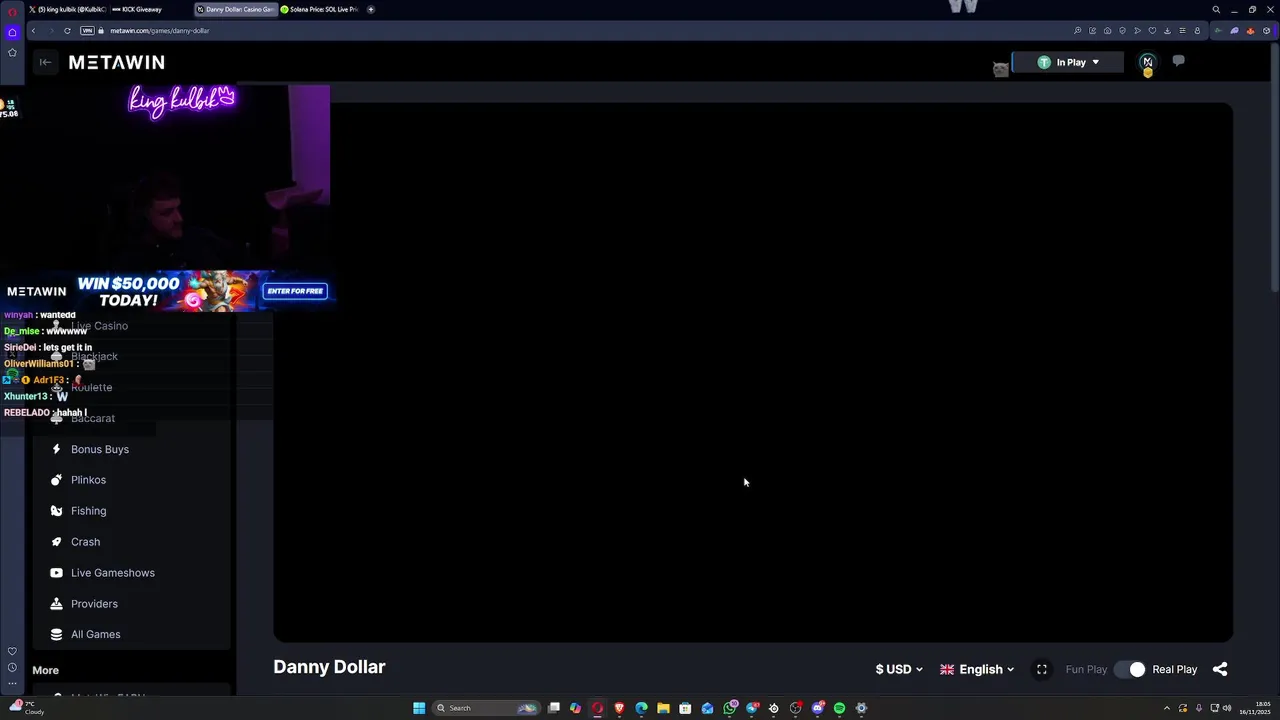Viewport: 1280px width, 720px height.
Task: Click the Bonus Buys lightning icon
Action: (56, 449)
